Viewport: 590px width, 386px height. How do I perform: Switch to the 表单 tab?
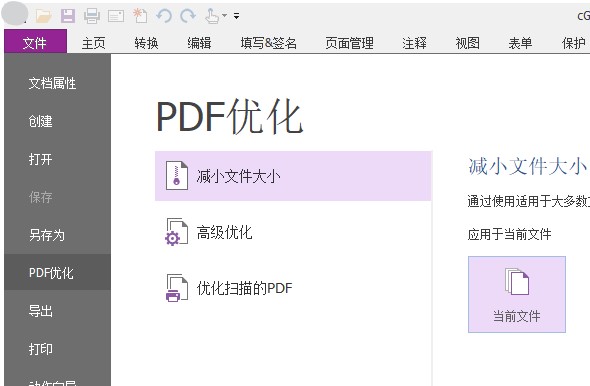(520, 43)
